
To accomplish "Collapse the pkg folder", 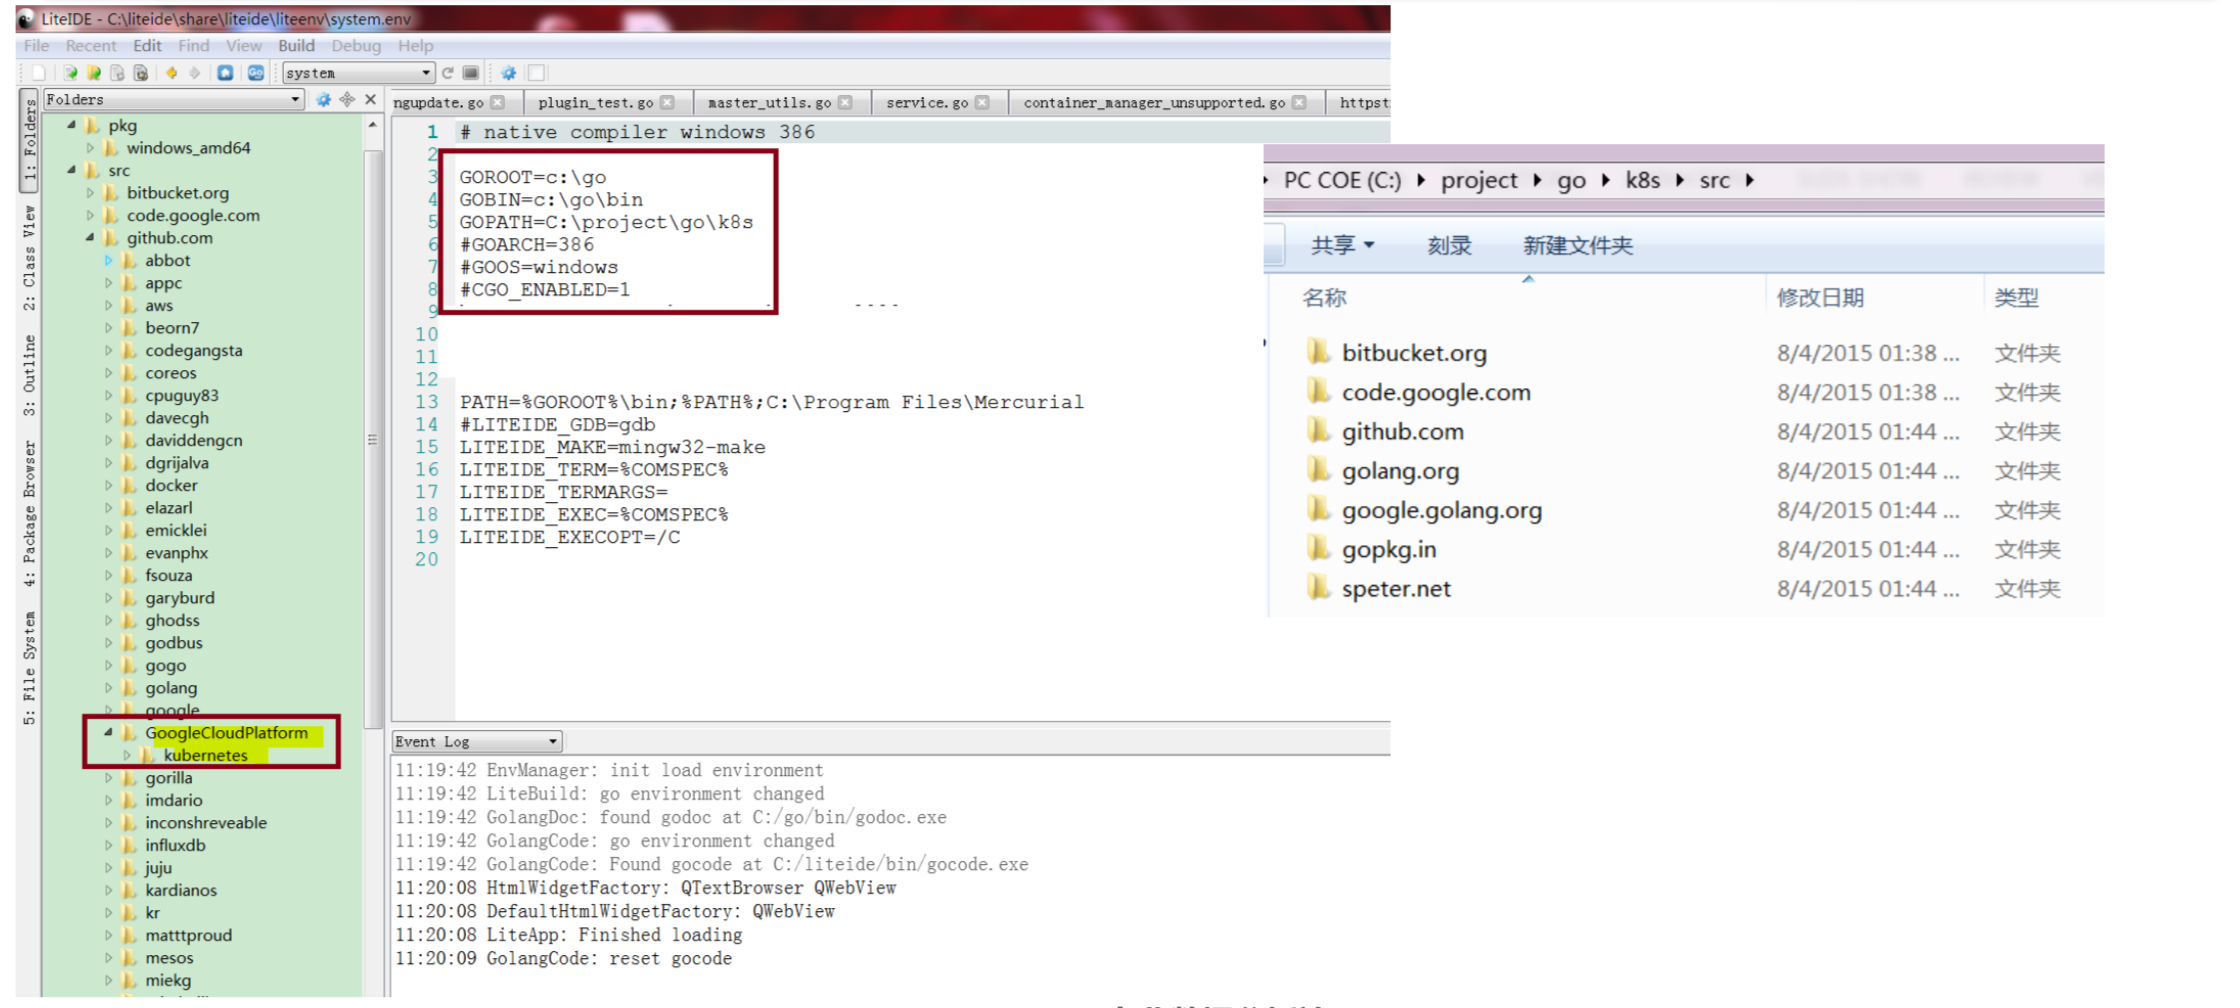I will [x=71, y=125].
